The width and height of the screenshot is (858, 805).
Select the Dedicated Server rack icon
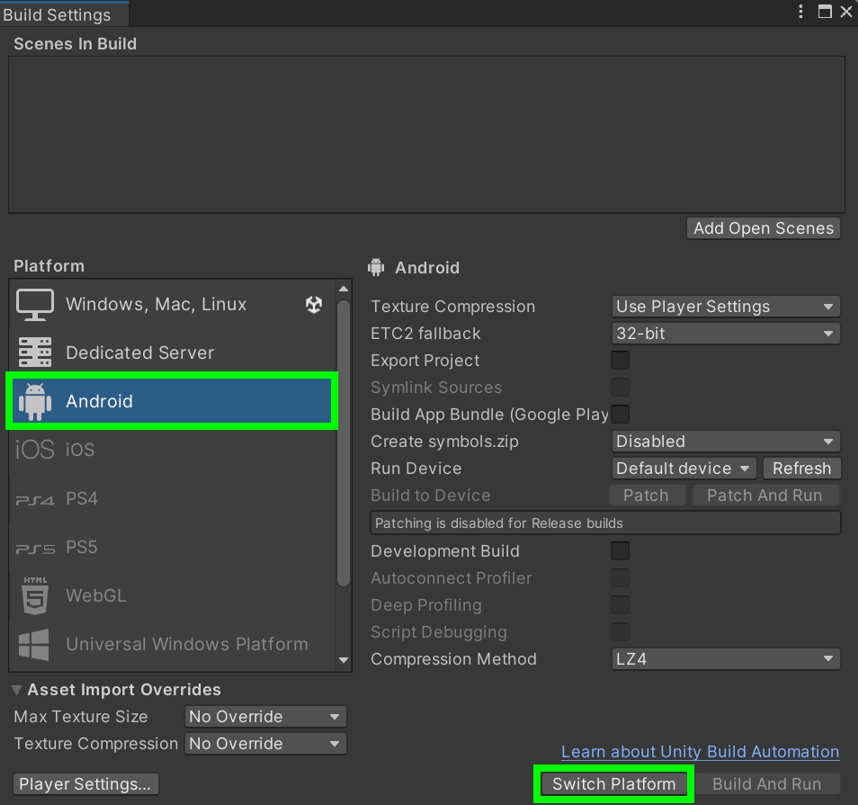pos(35,353)
